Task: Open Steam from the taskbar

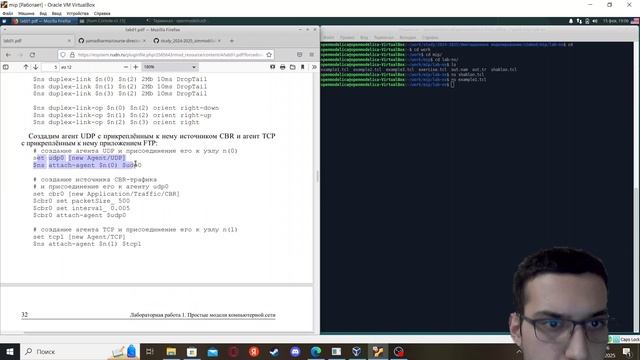Action: pyautogui.click(x=274, y=351)
